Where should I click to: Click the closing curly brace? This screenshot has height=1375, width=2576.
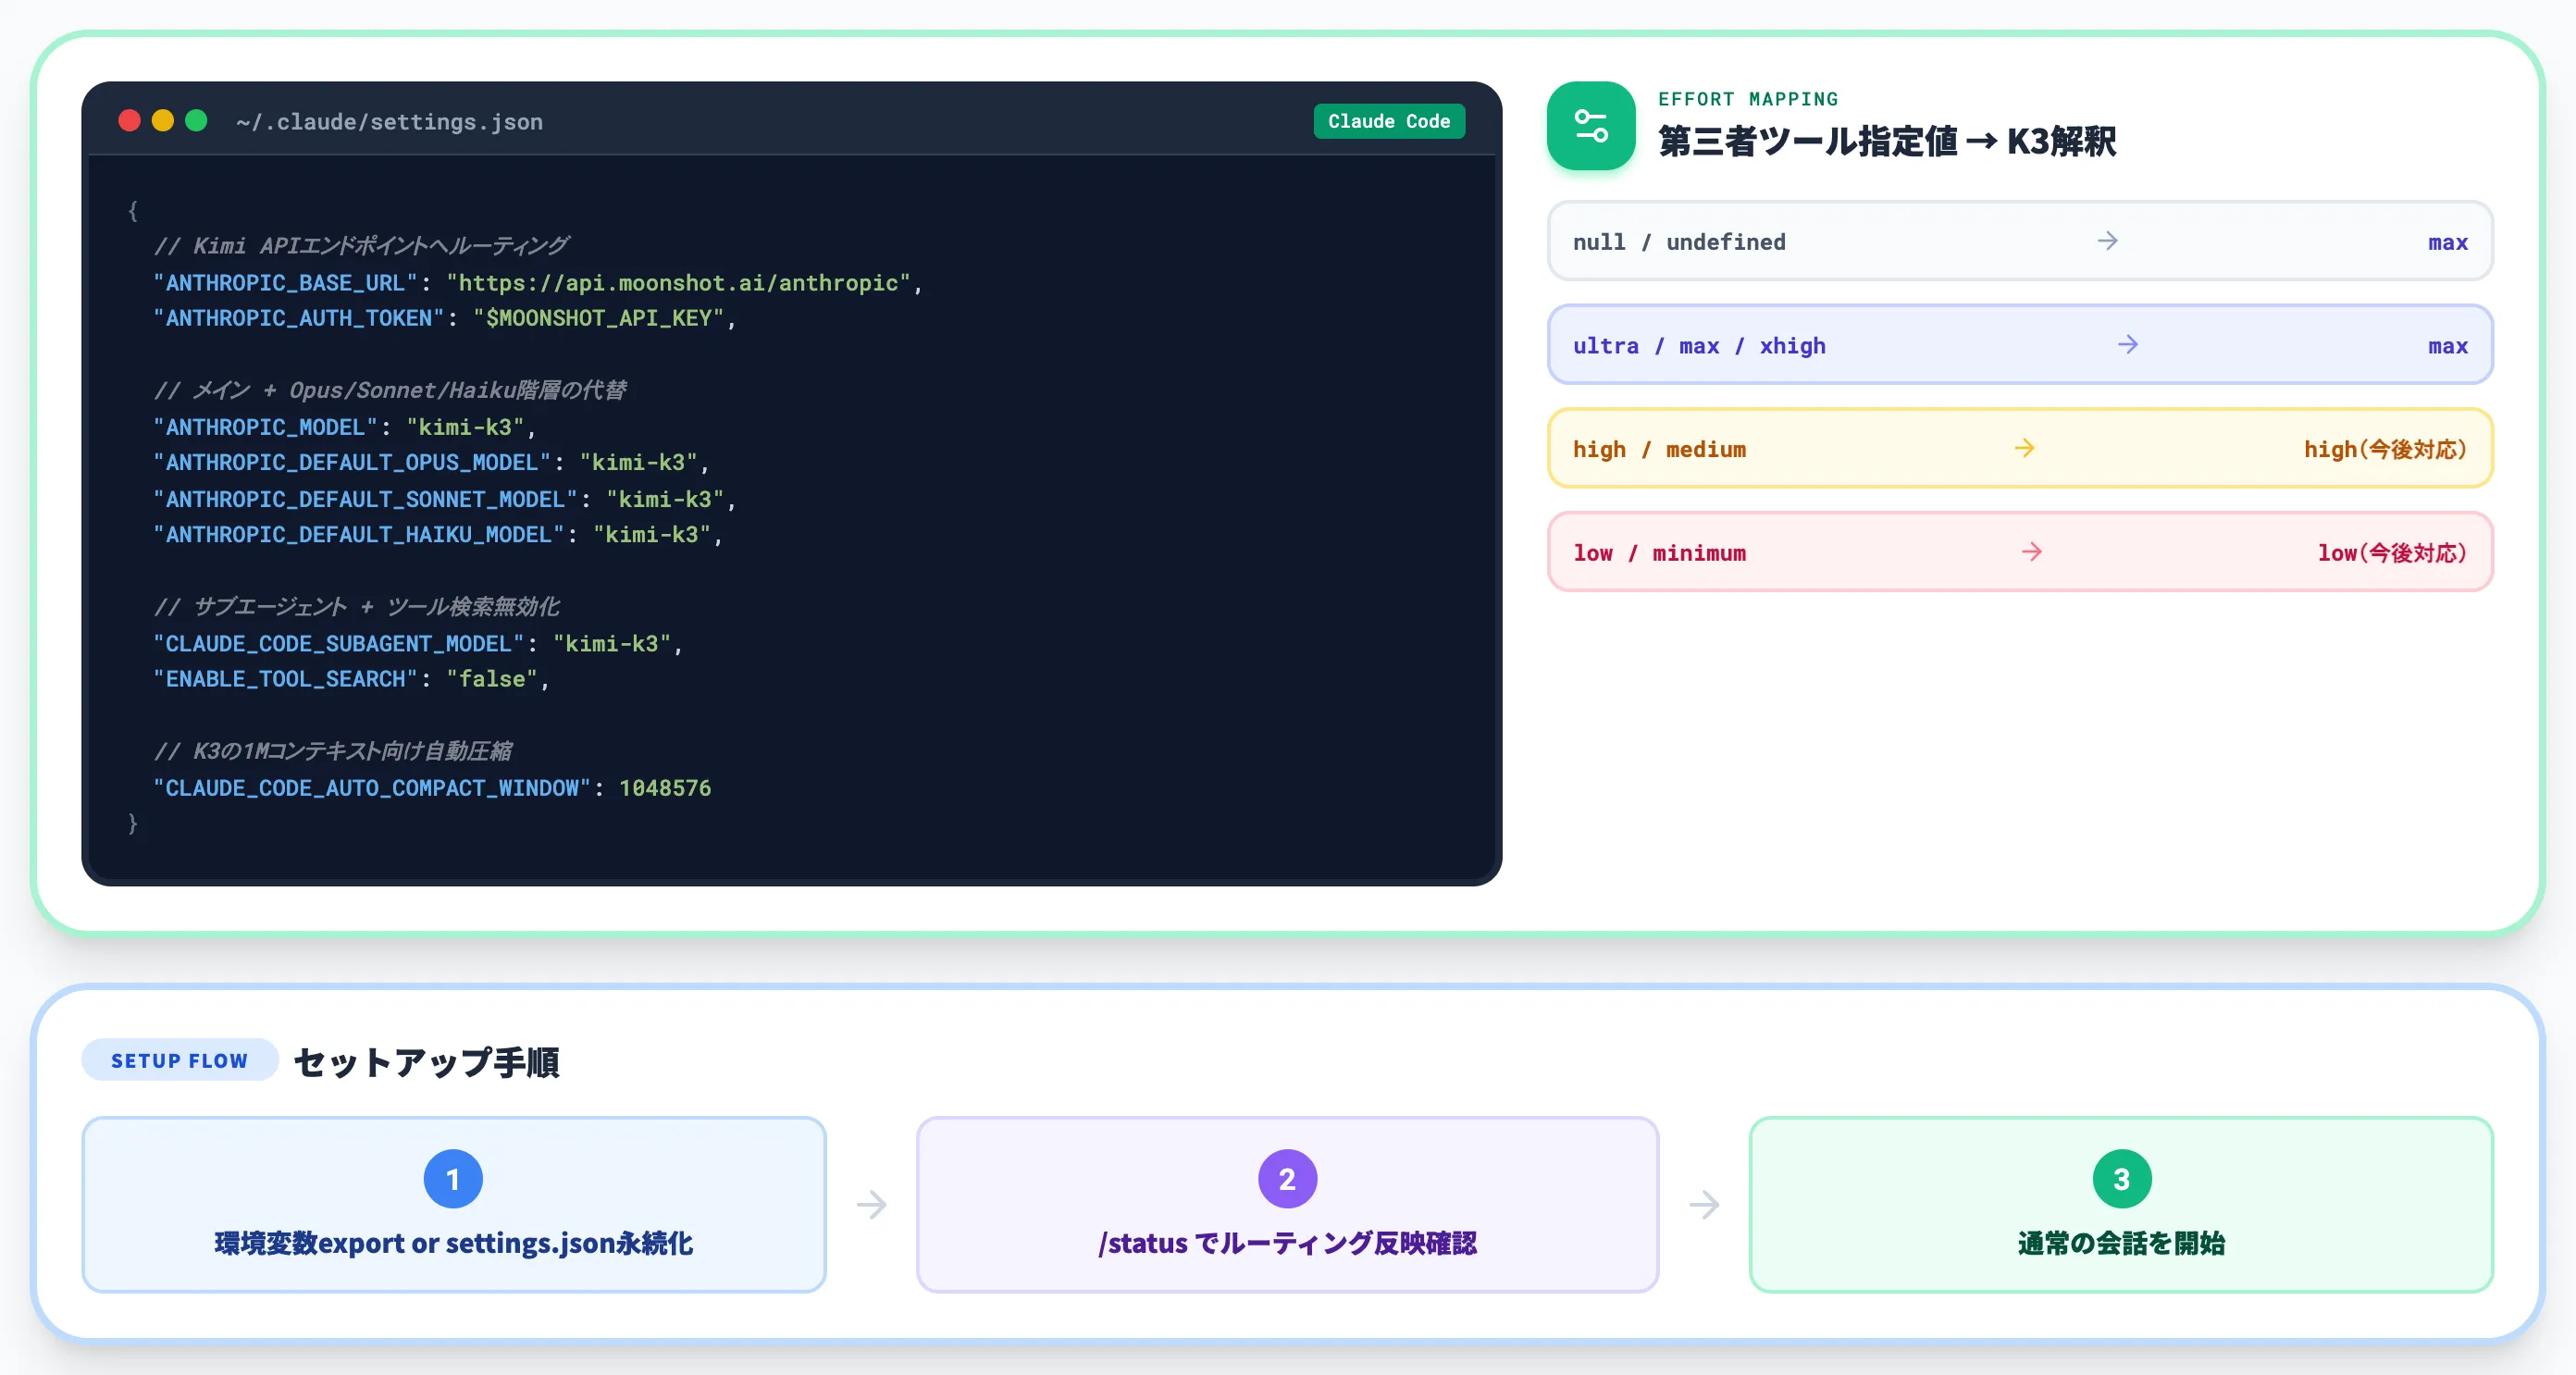point(133,824)
